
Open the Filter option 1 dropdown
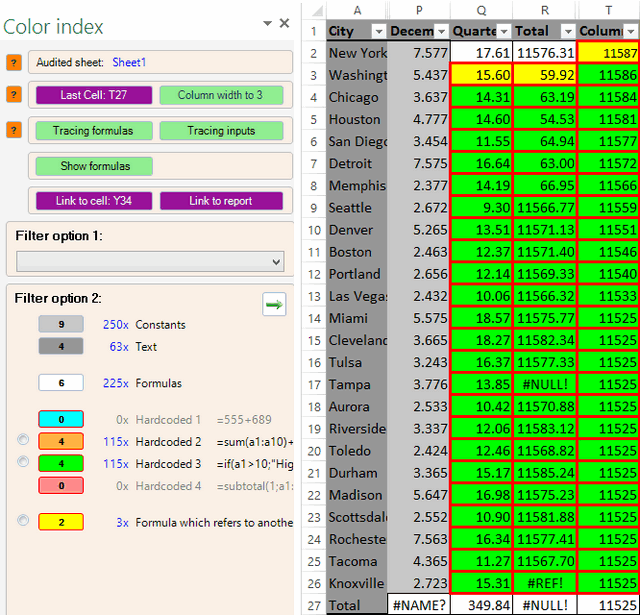pos(150,262)
